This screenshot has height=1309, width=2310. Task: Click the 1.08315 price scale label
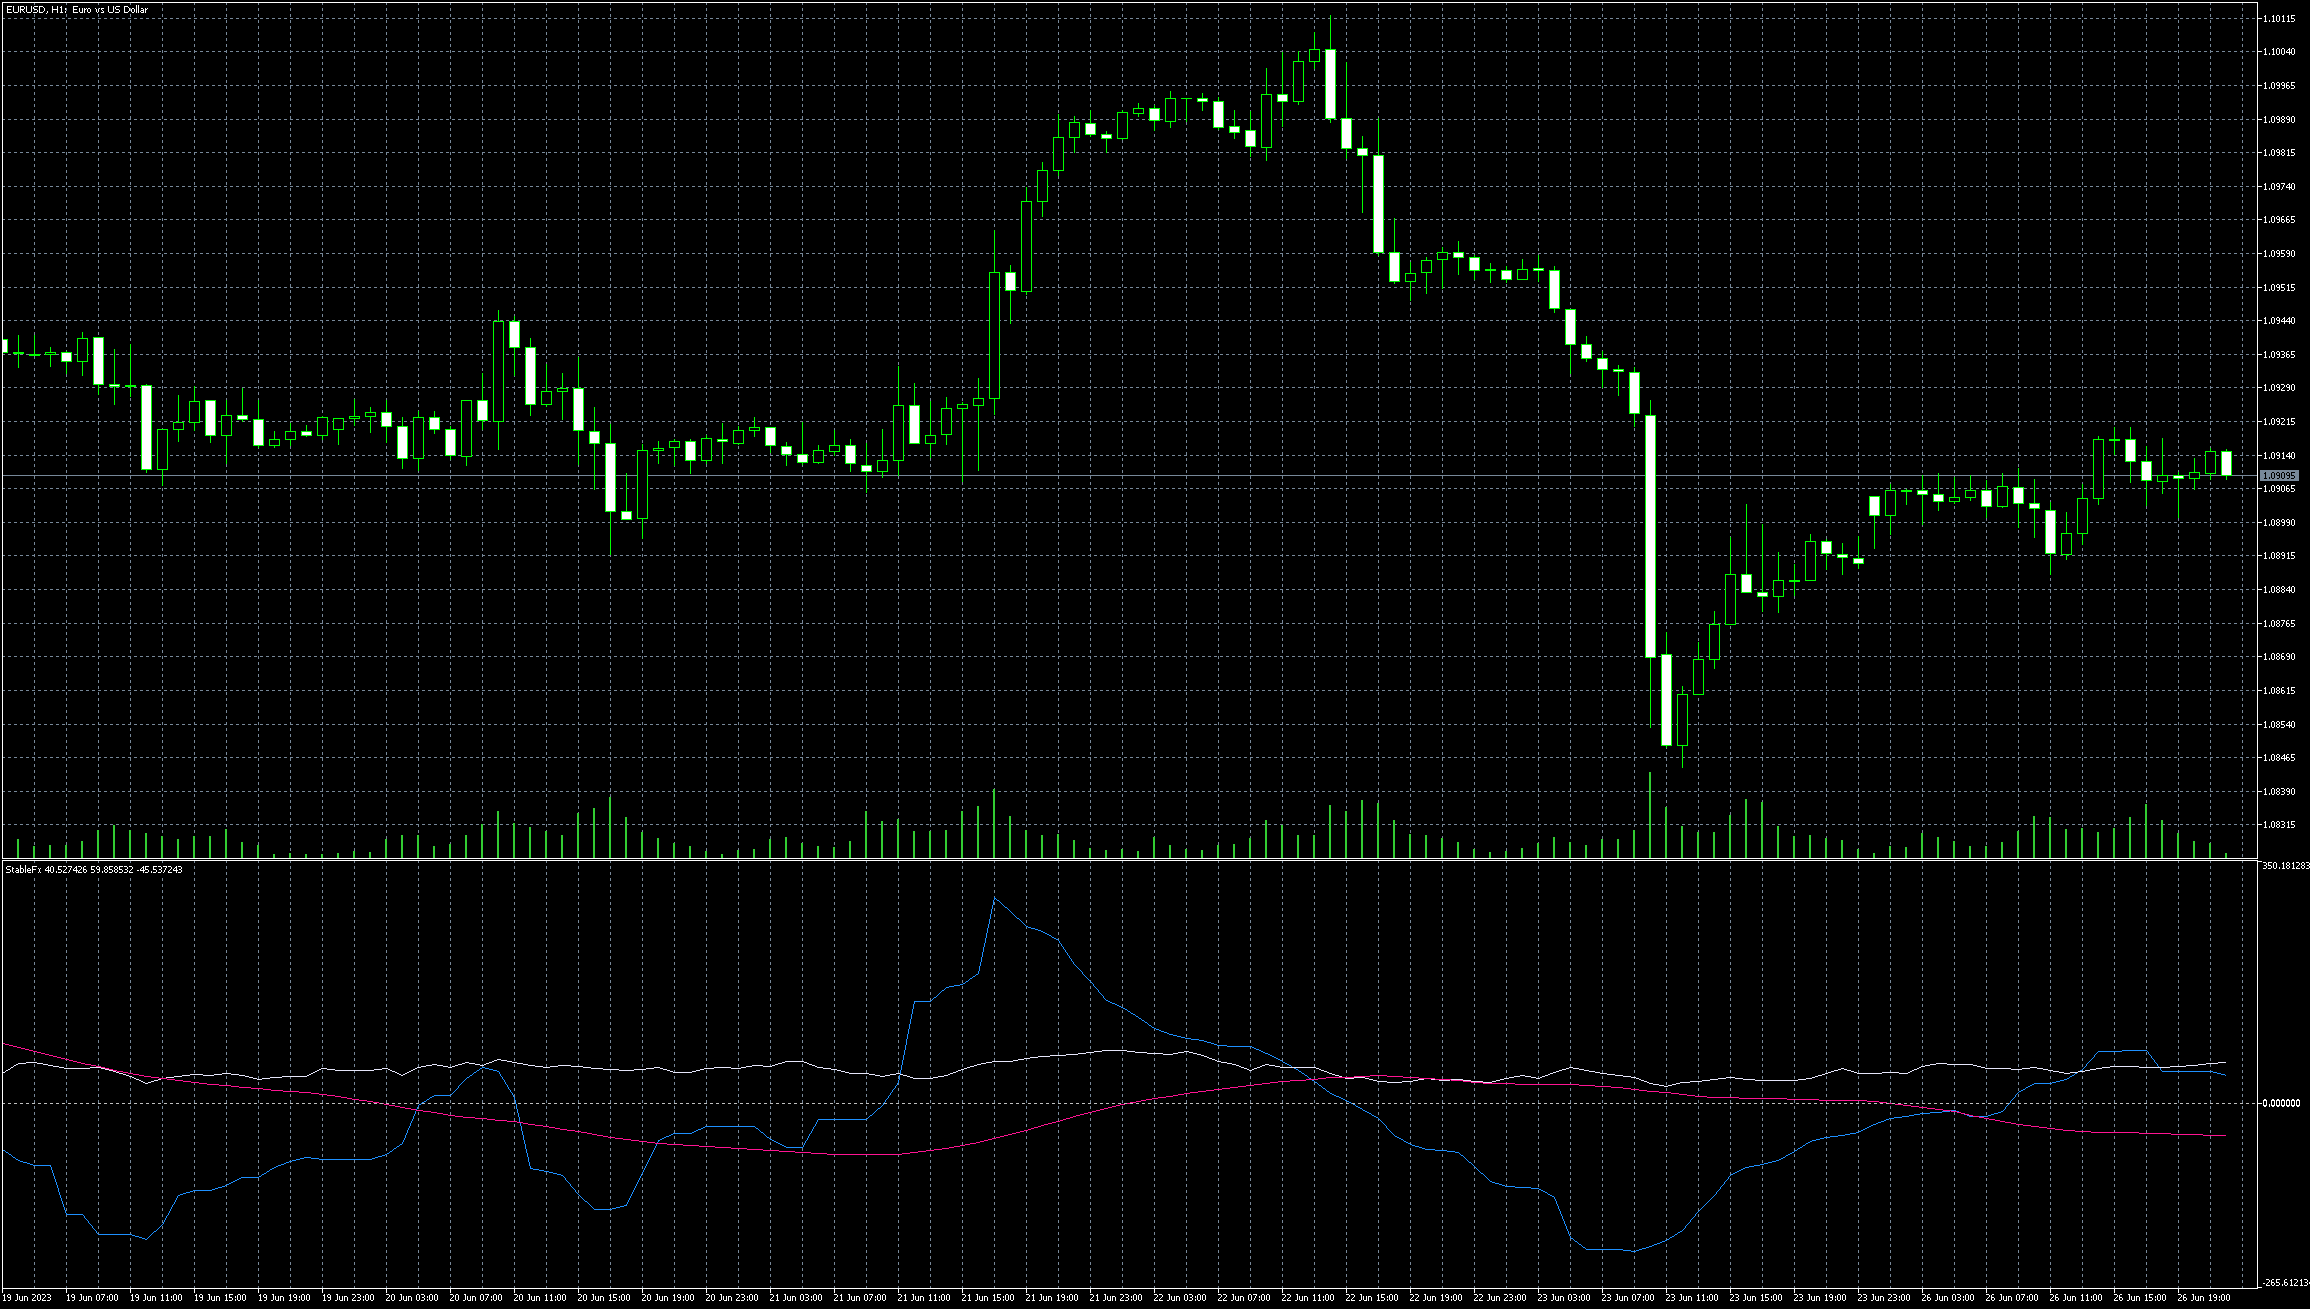2279,825
